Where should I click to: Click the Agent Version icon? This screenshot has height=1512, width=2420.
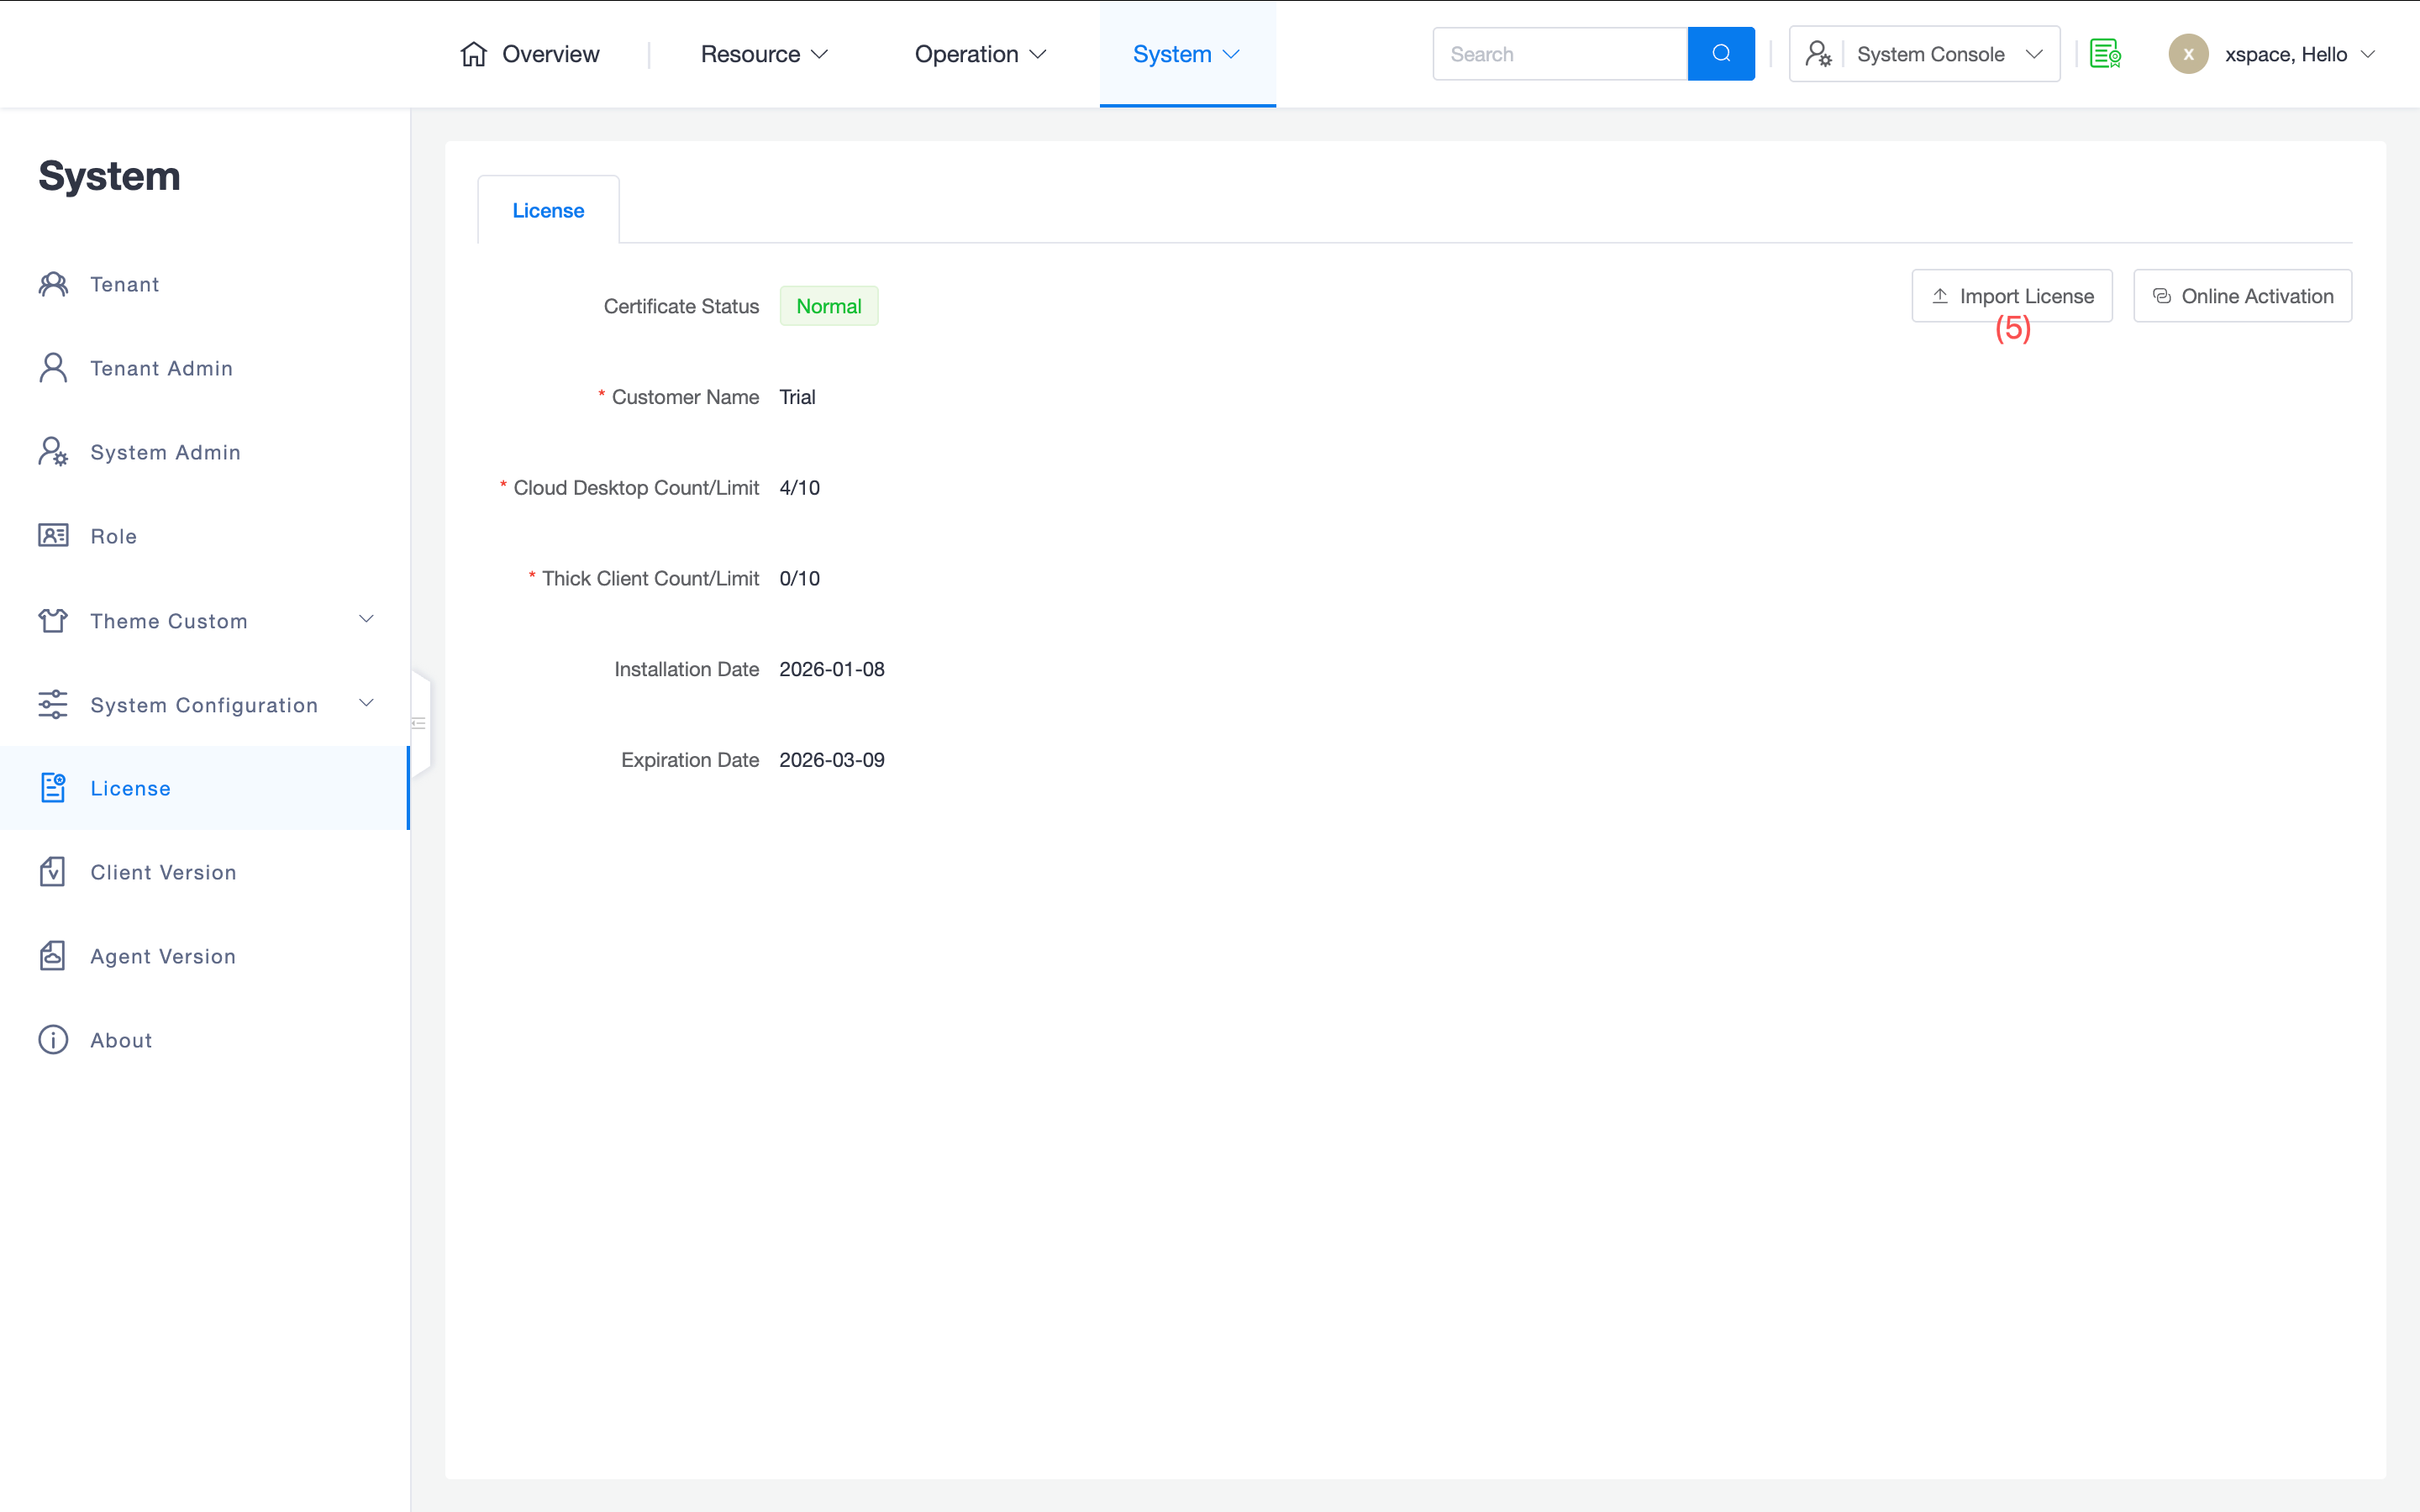(x=53, y=956)
